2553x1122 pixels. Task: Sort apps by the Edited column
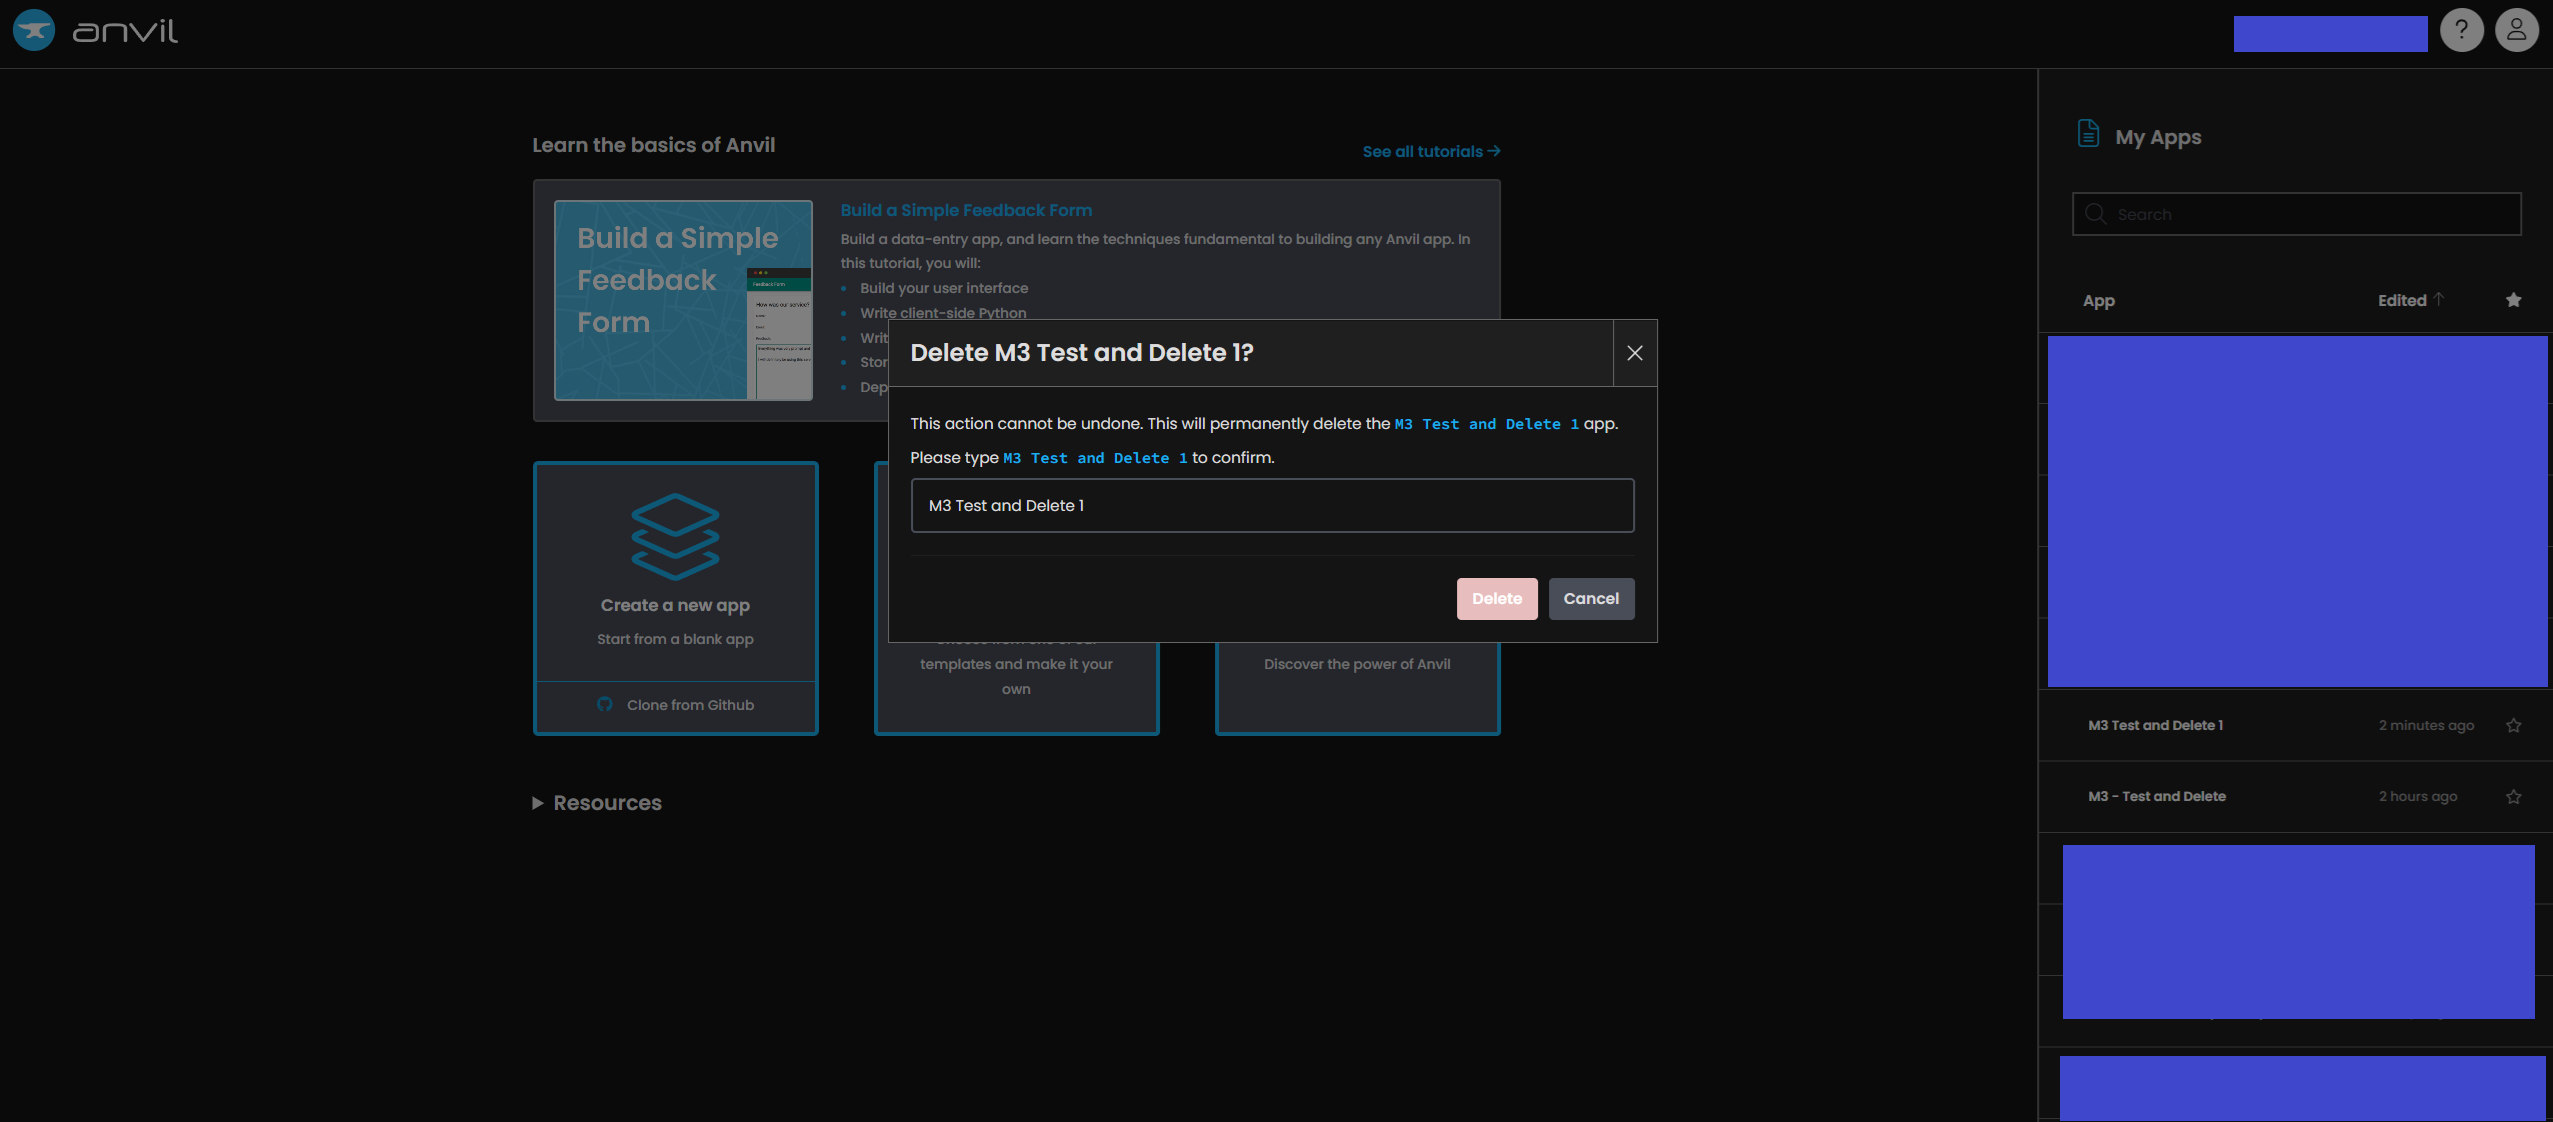point(2409,300)
